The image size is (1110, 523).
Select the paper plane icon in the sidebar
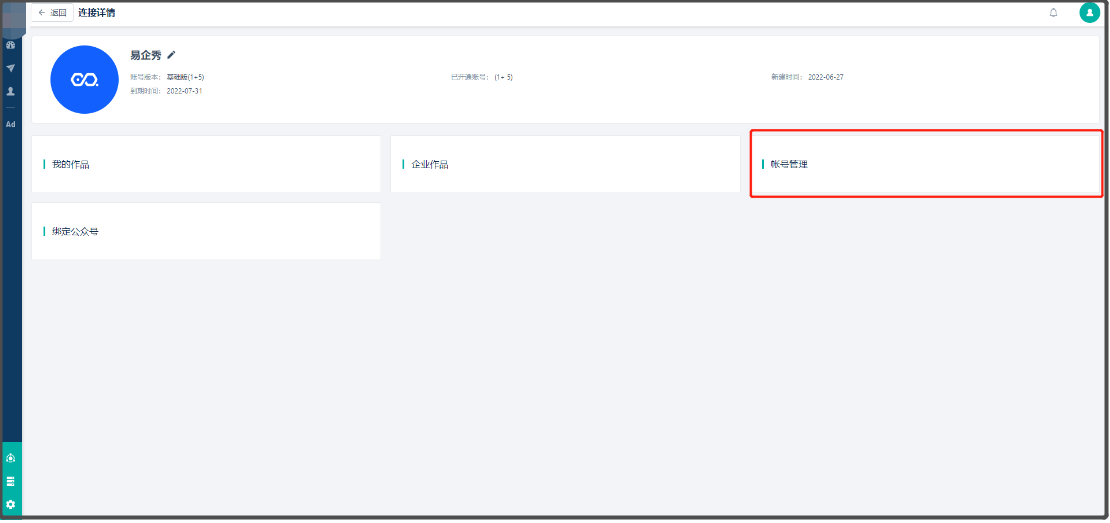pyautogui.click(x=11, y=68)
